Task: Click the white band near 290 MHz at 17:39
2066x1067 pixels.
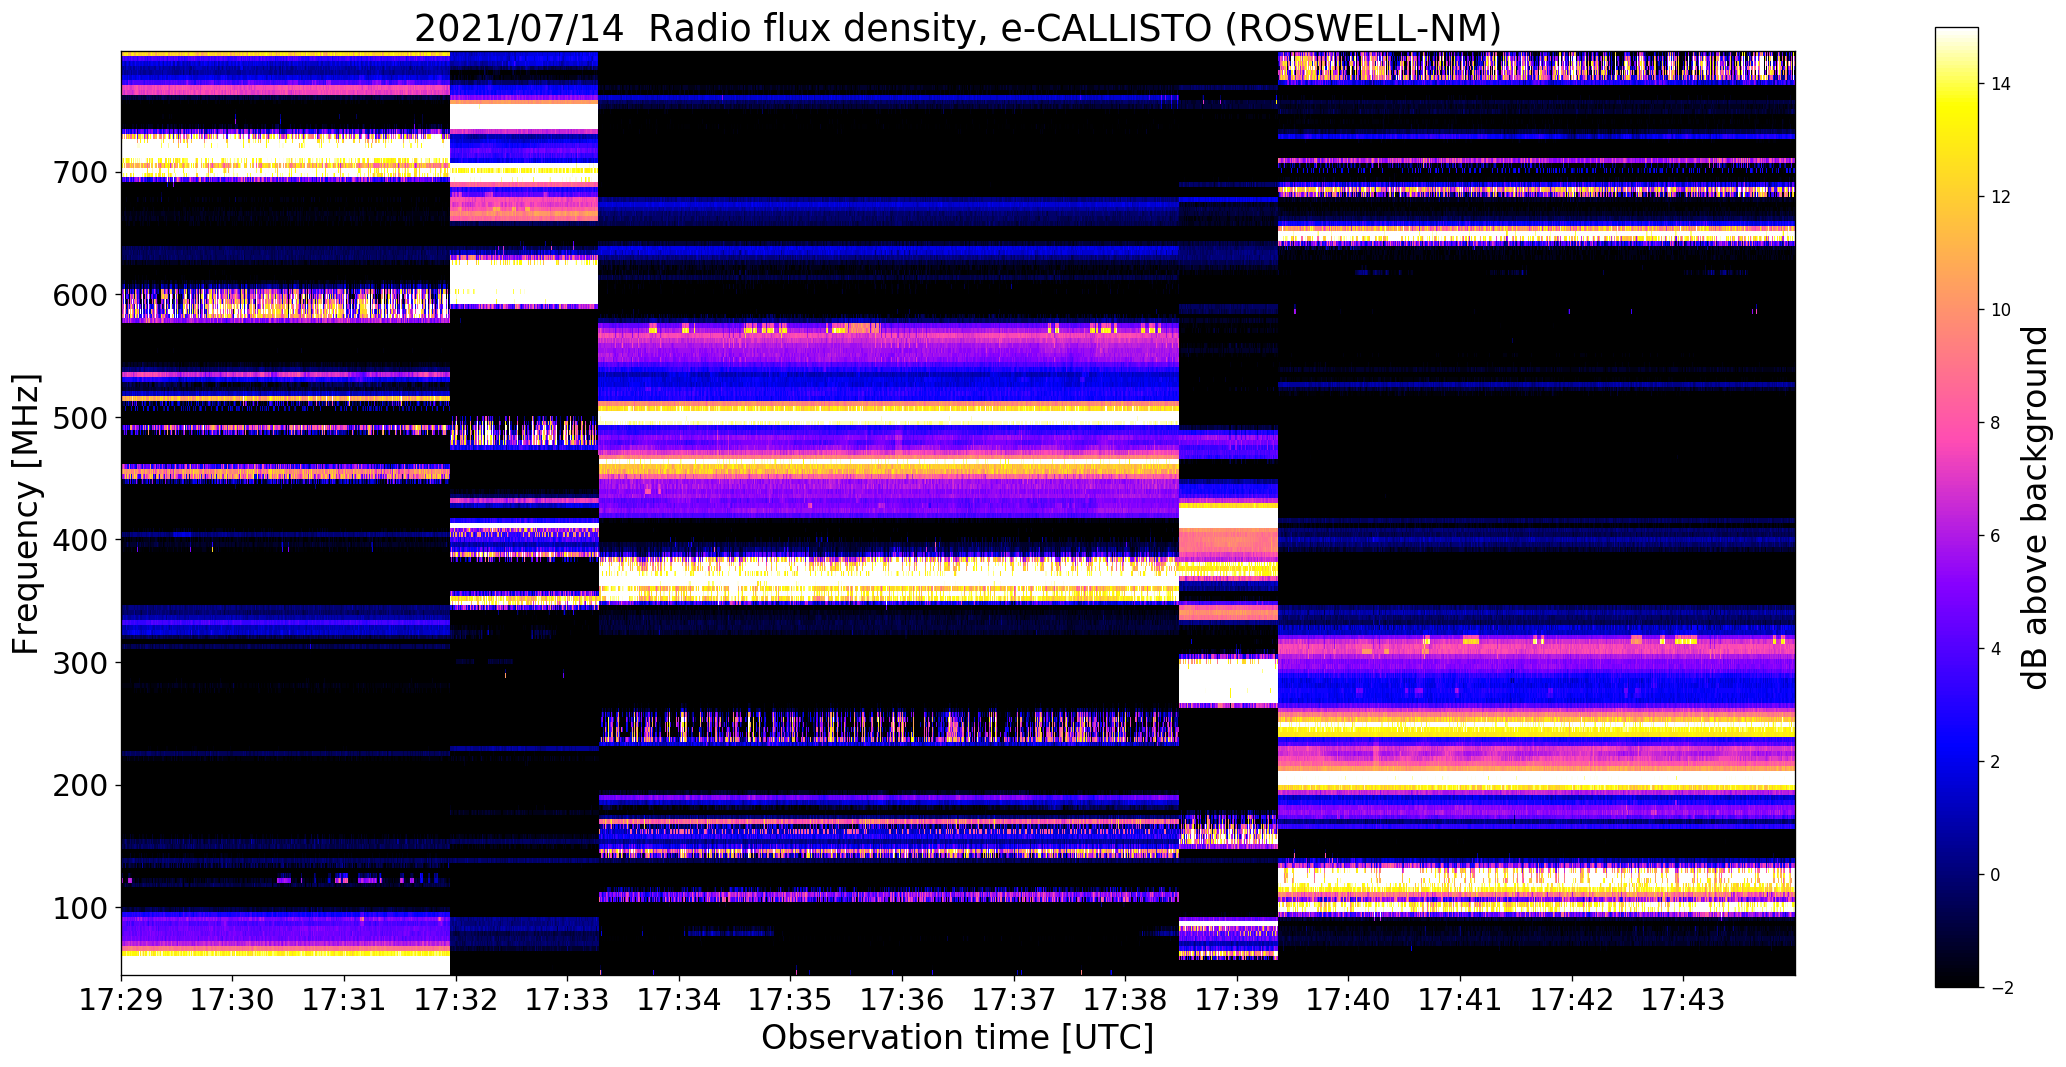Action: (x=1228, y=681)
